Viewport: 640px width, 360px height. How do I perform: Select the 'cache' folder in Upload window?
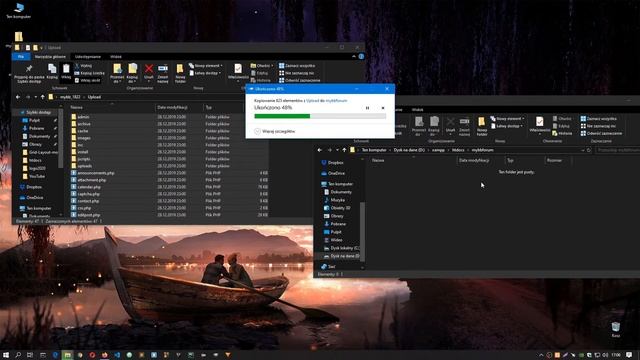(83, 131)
